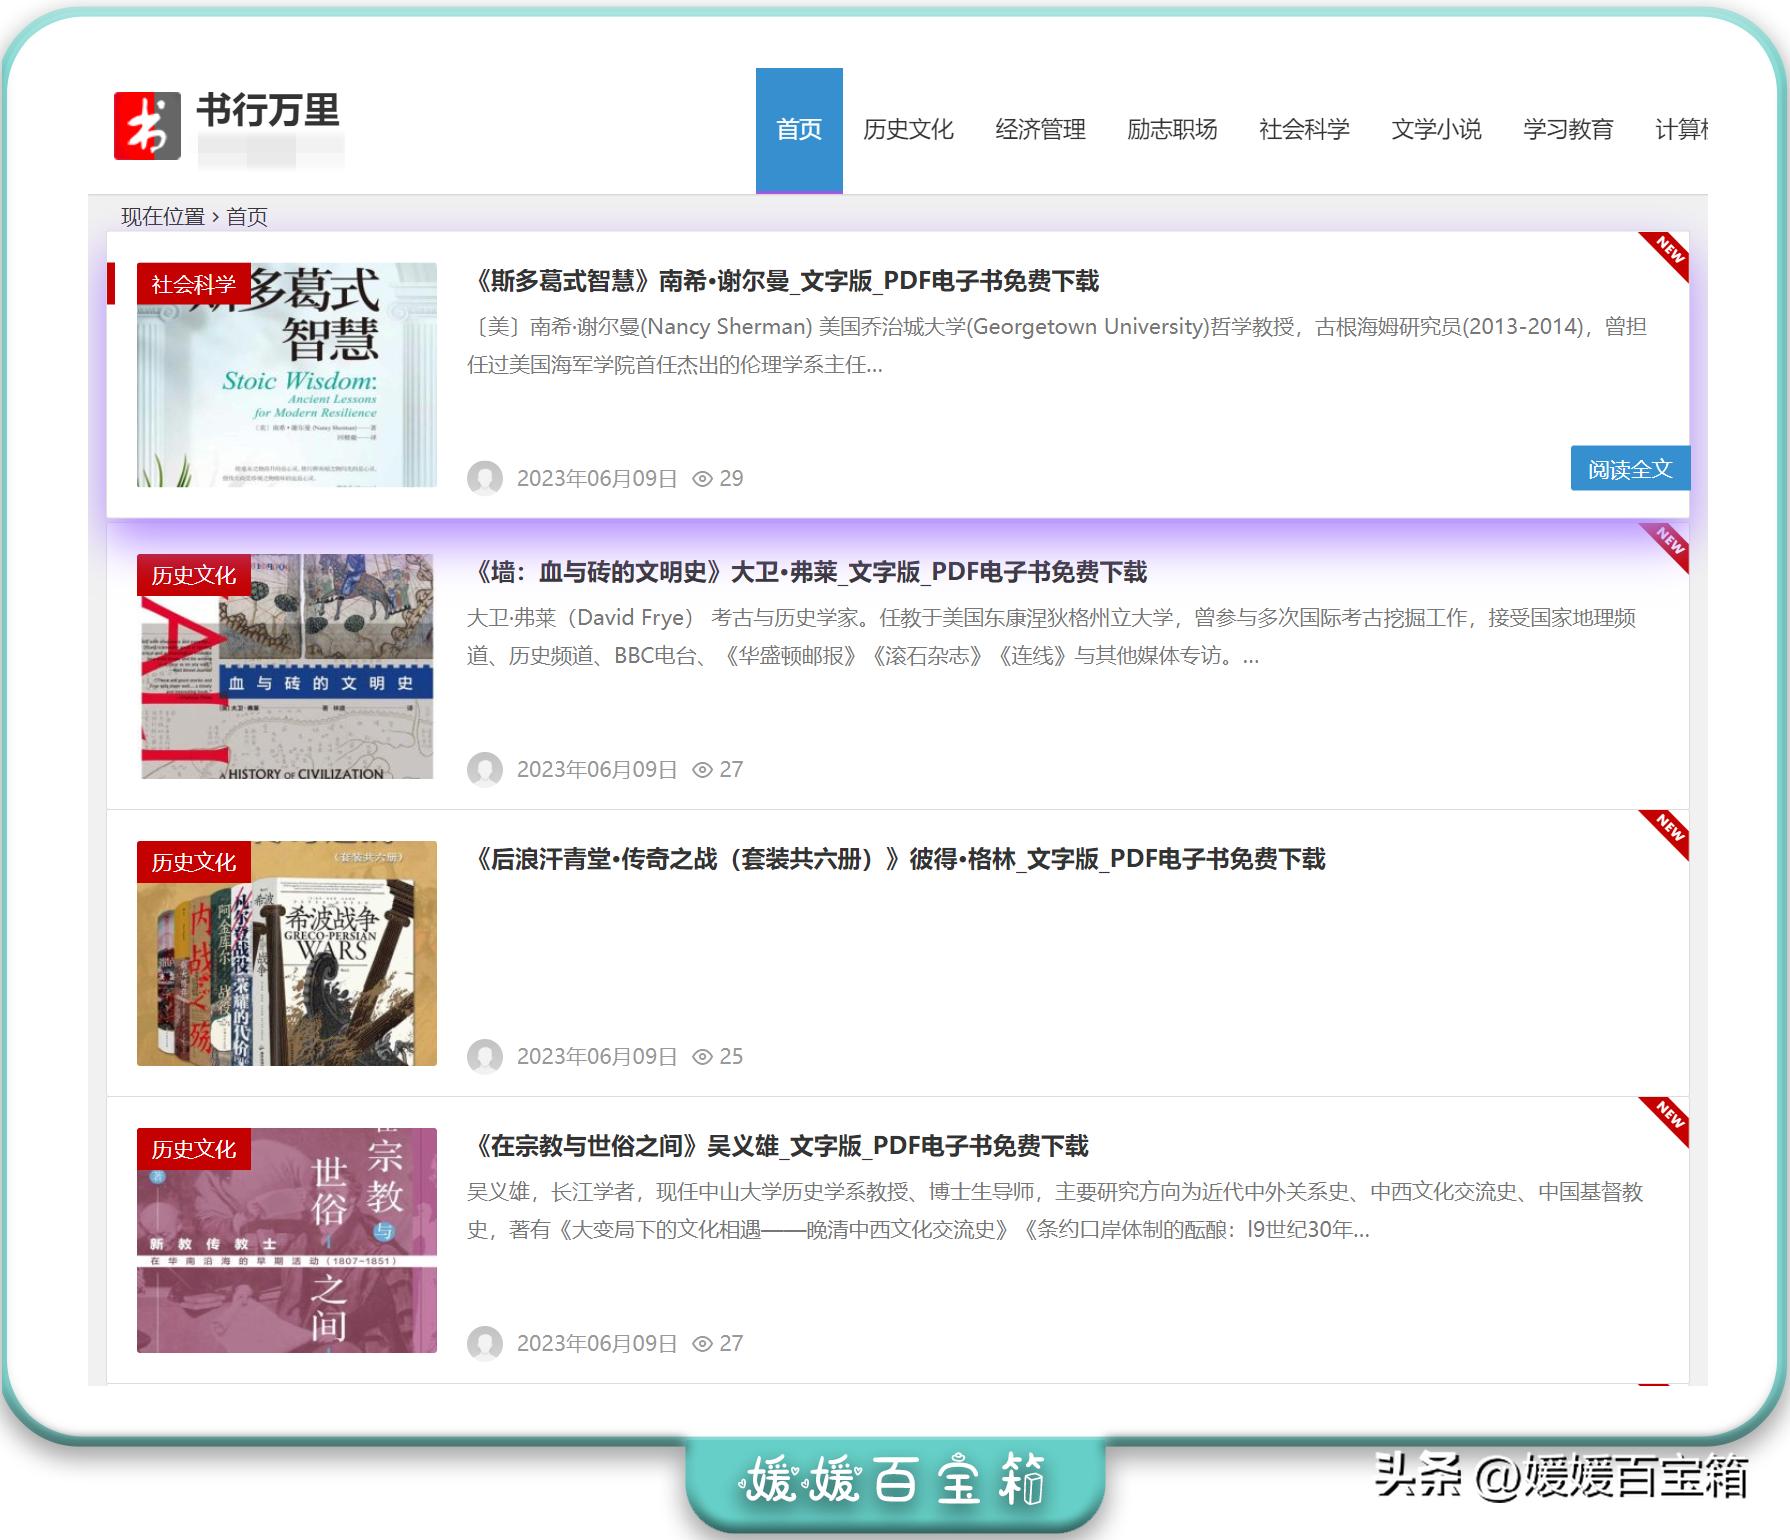Viewport: 1790px width, 1540px height.
Task: Select the 首页 navigation tab
Action: [799, 128]
